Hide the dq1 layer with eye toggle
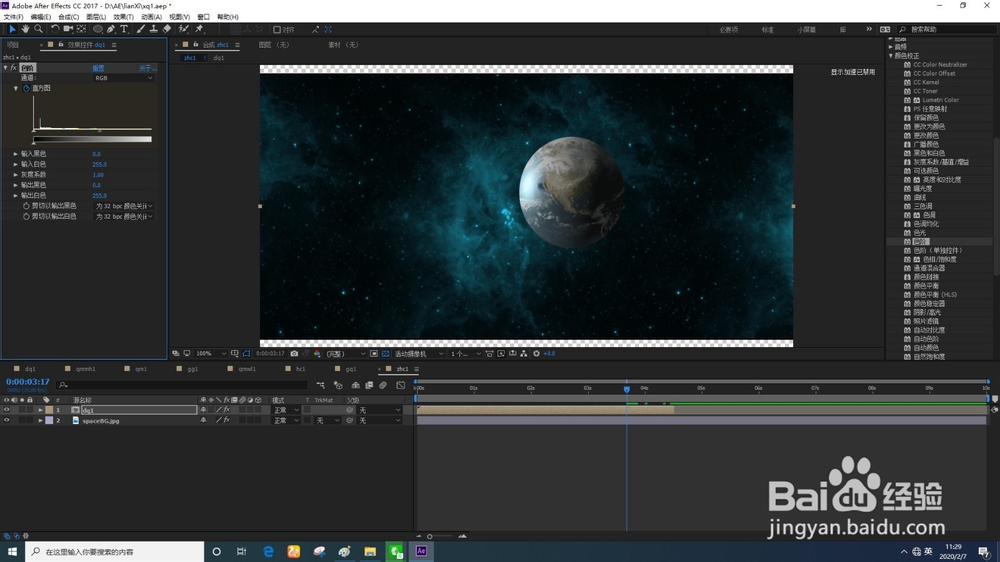Image resolution: width=1000 pixels, height=562 pixels. 6,410
